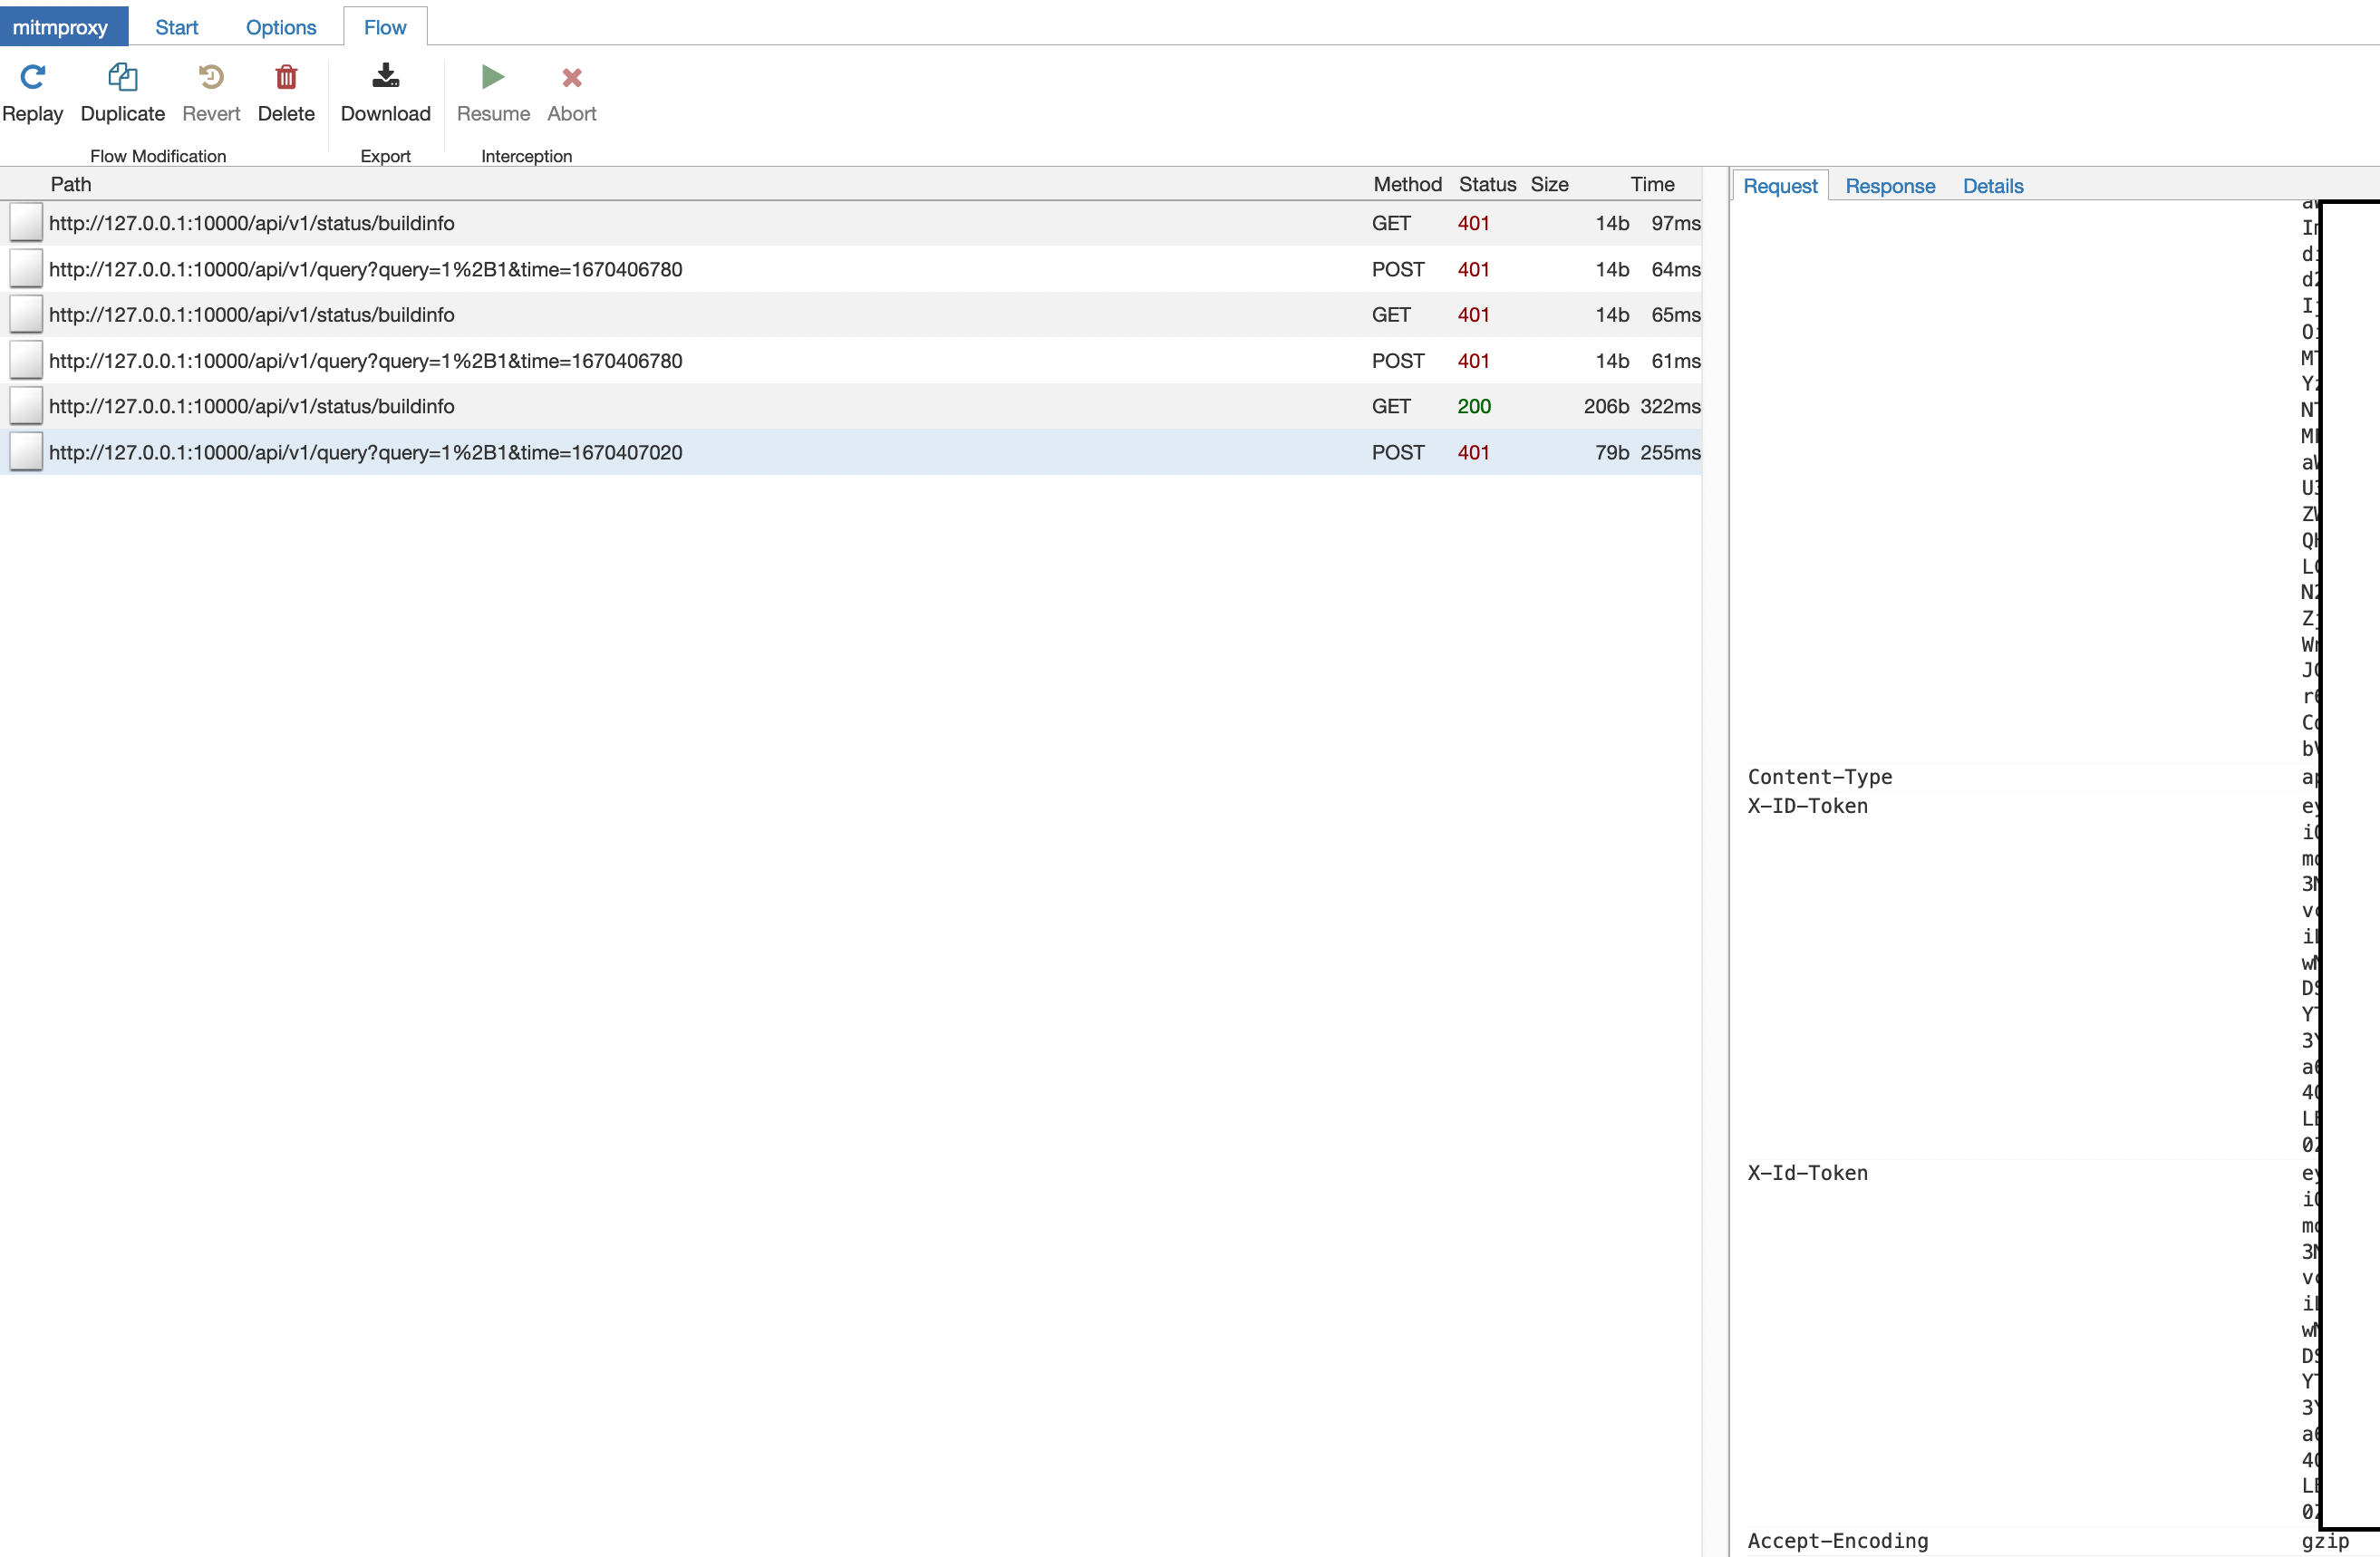
Task: Switch to the Response tab
Action: click(1889, 186)
